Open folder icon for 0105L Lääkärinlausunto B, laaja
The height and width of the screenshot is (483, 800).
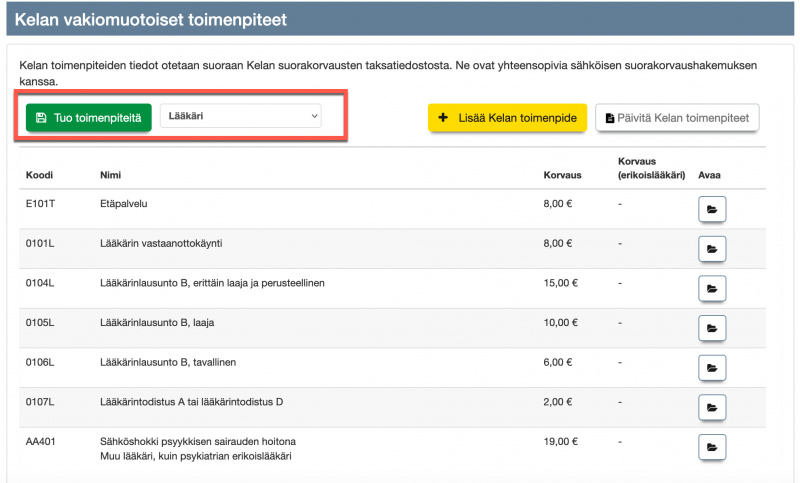pyautogui.click(x=712, y=328)
